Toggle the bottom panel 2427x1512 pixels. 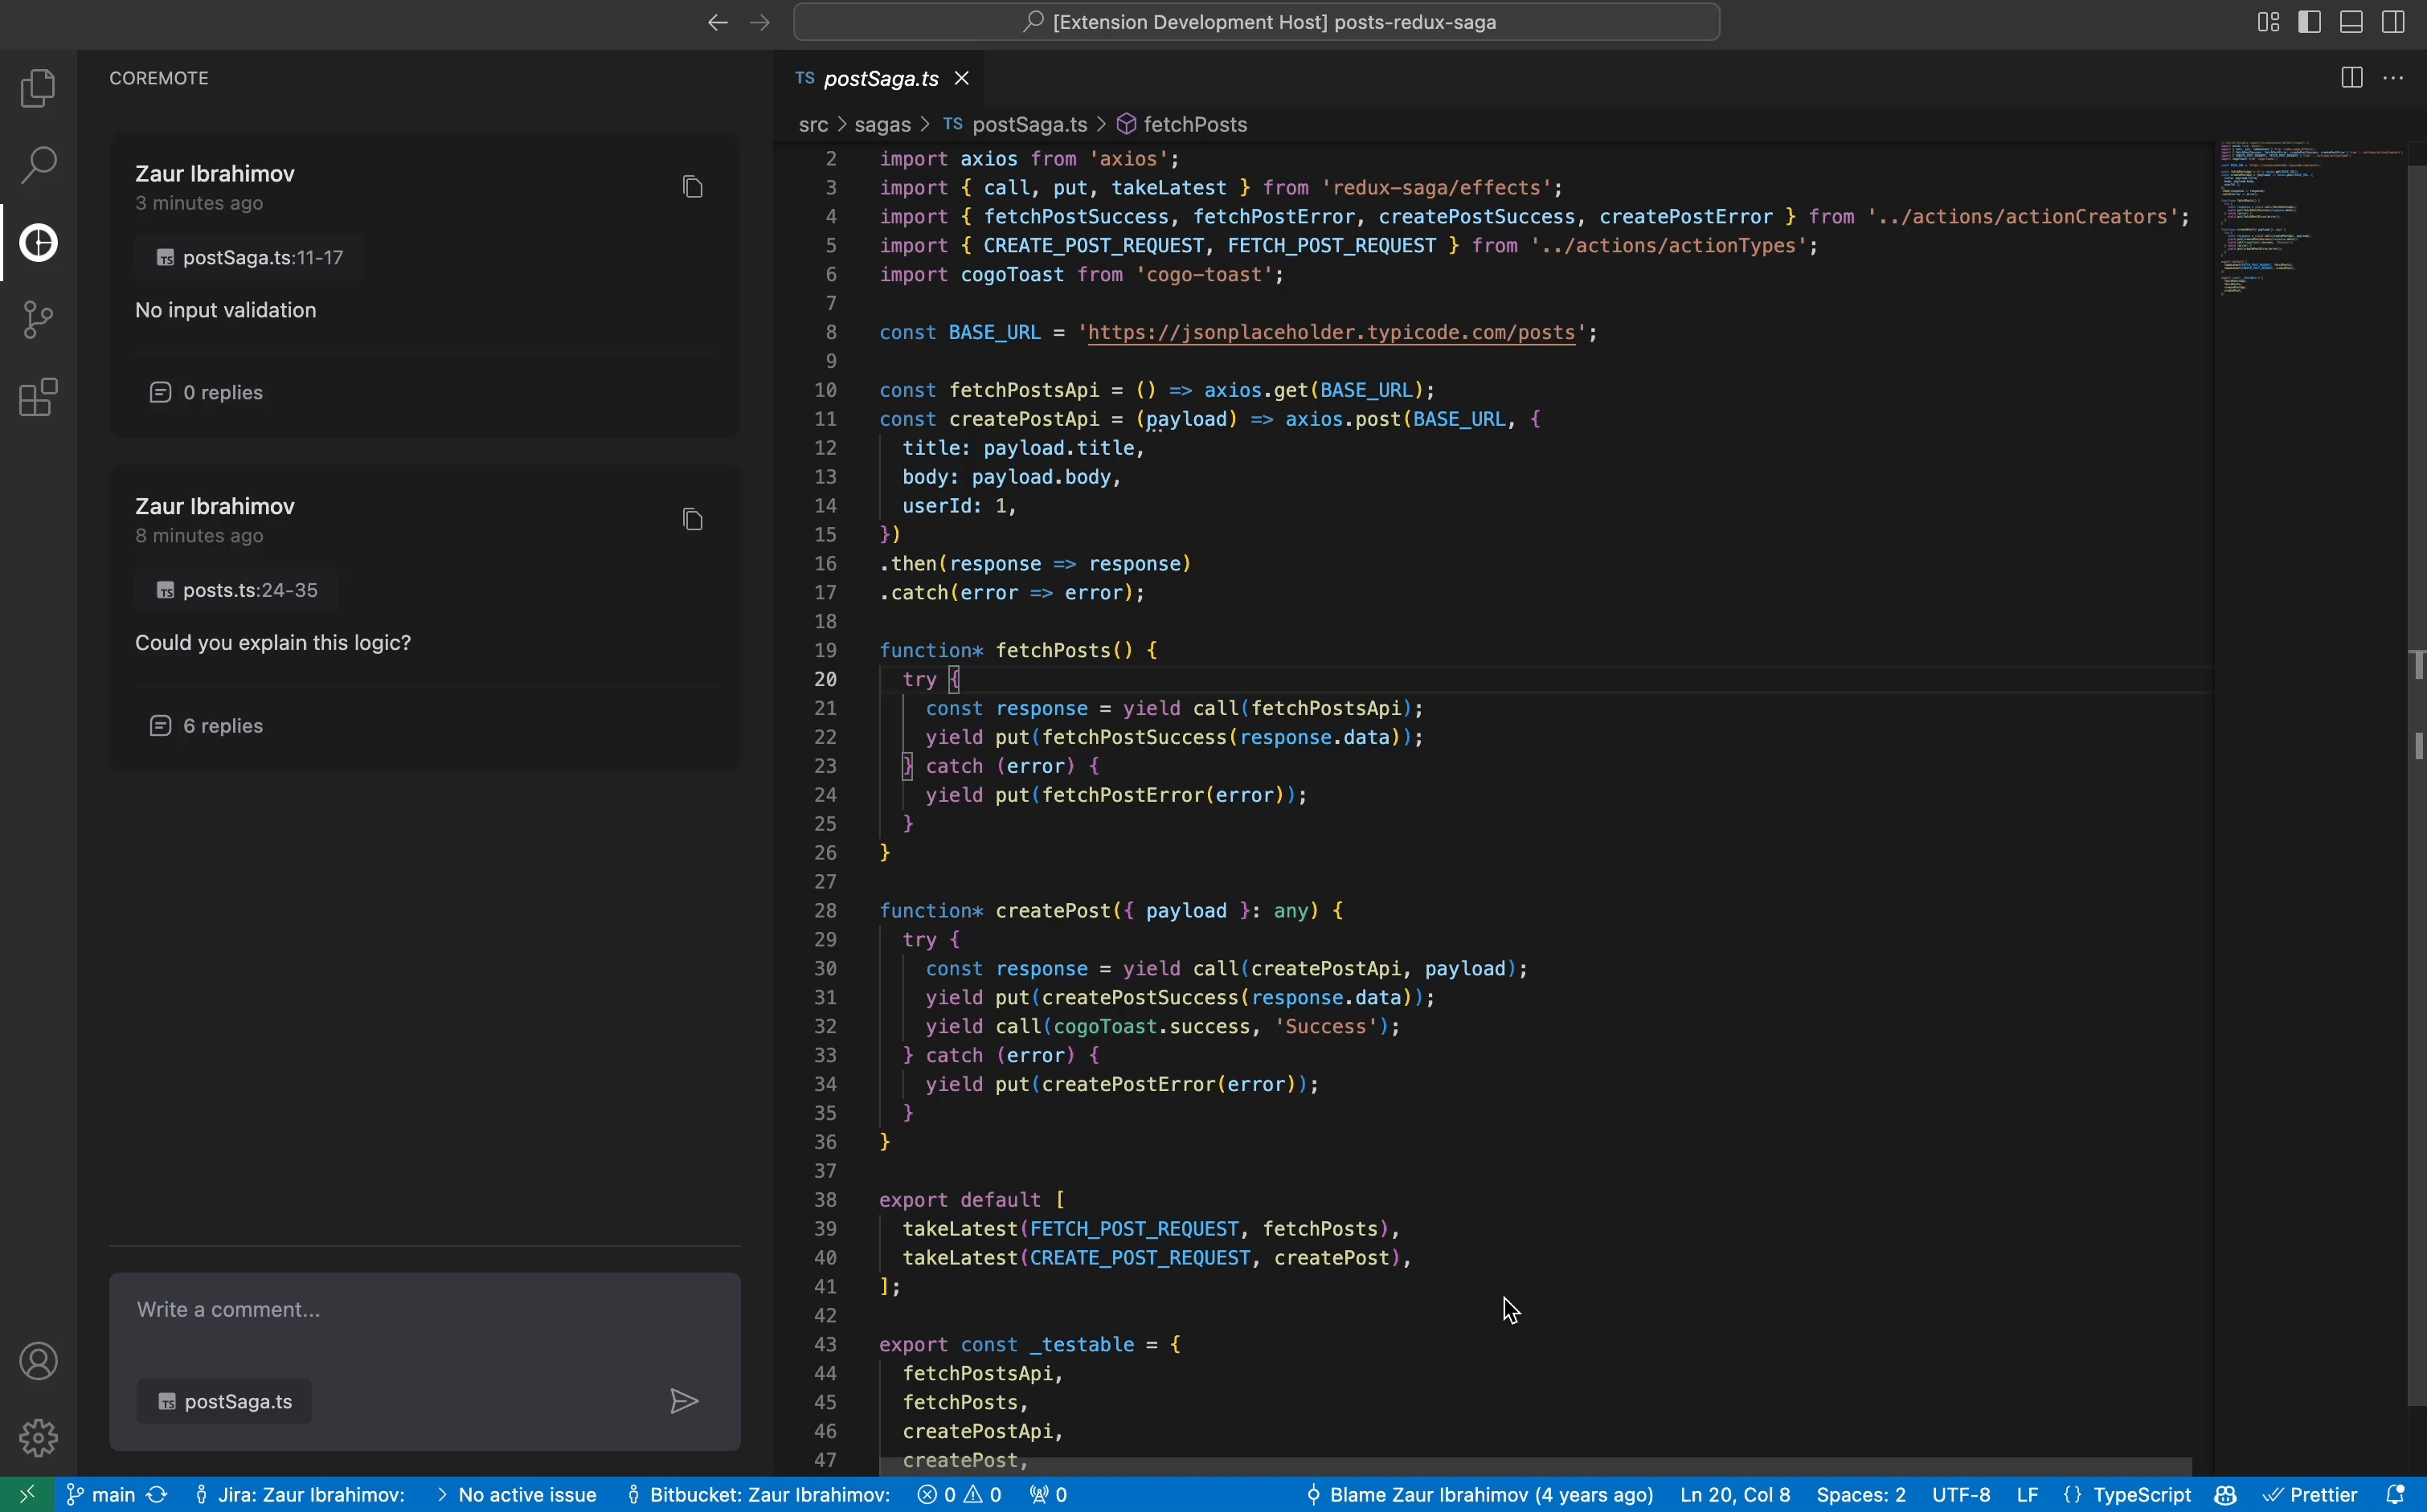pos(2352,22)
